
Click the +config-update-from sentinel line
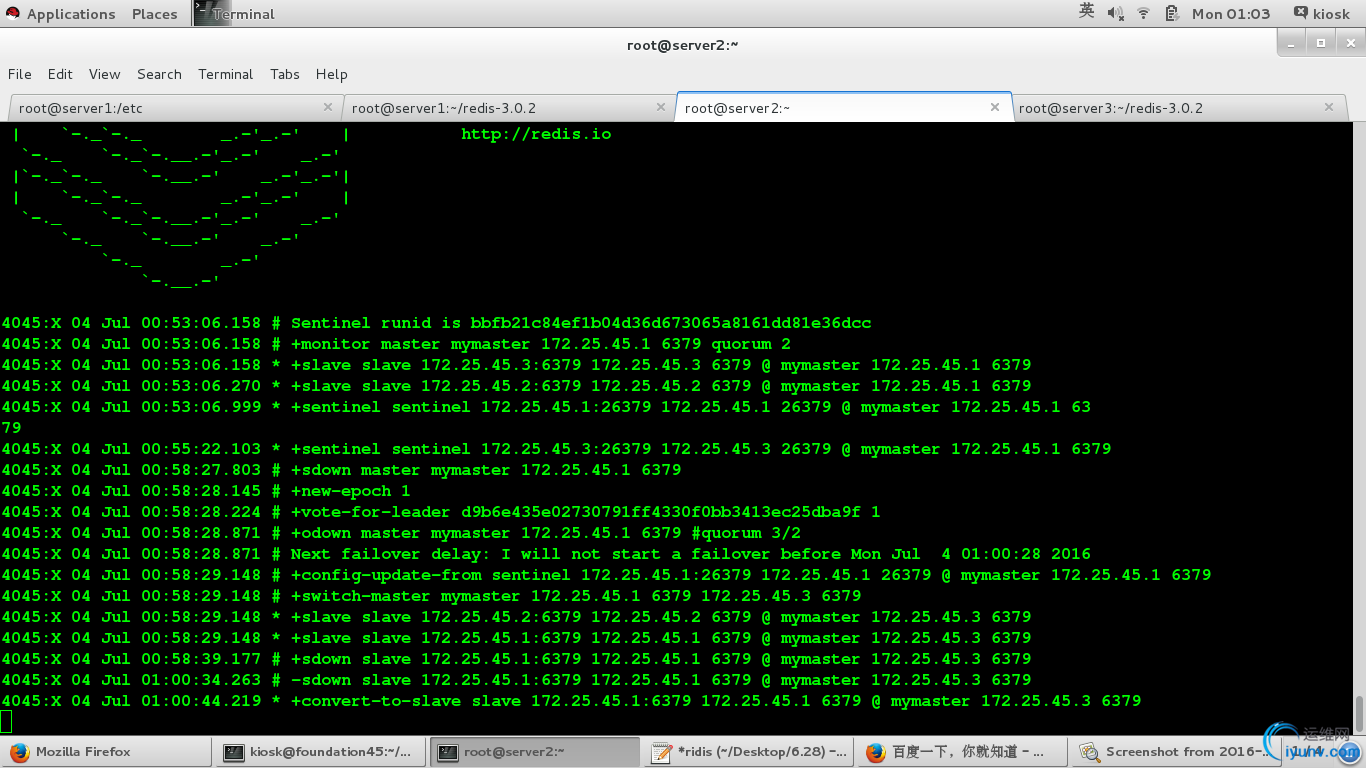[606, 575]
